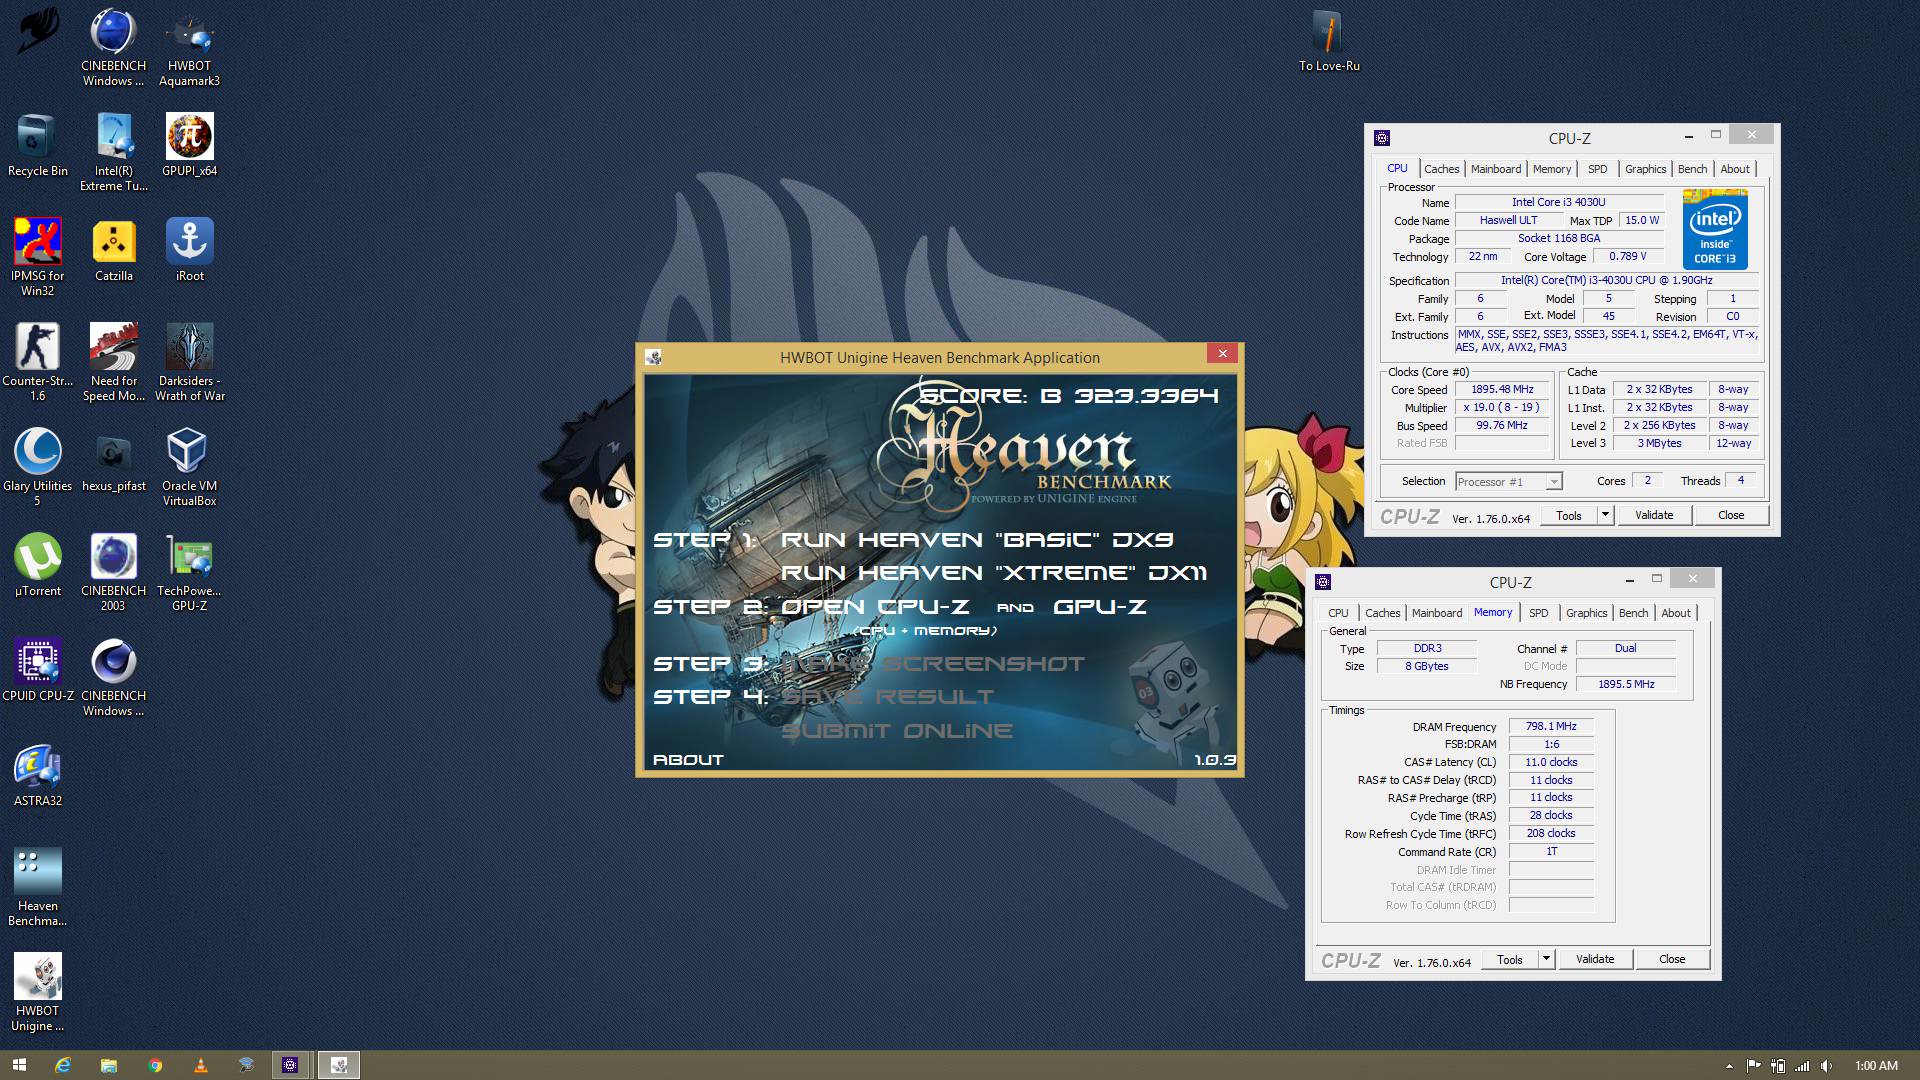Select Darksiders Wrath of War icon

[x=189, y=363]
